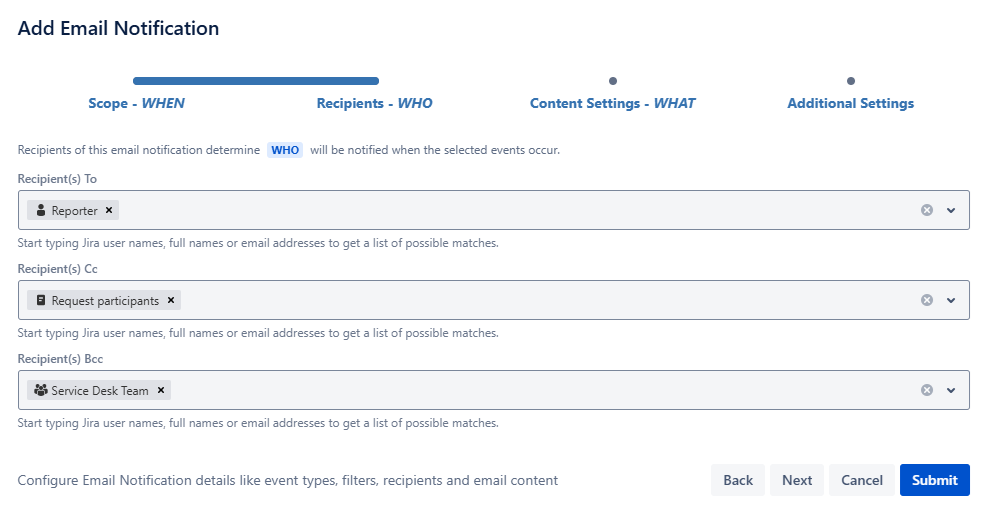Expand the Recipient(s) To dropdown
Image resolution: width=987 pixels, height=512 pixels.
(x=951, y=210)
